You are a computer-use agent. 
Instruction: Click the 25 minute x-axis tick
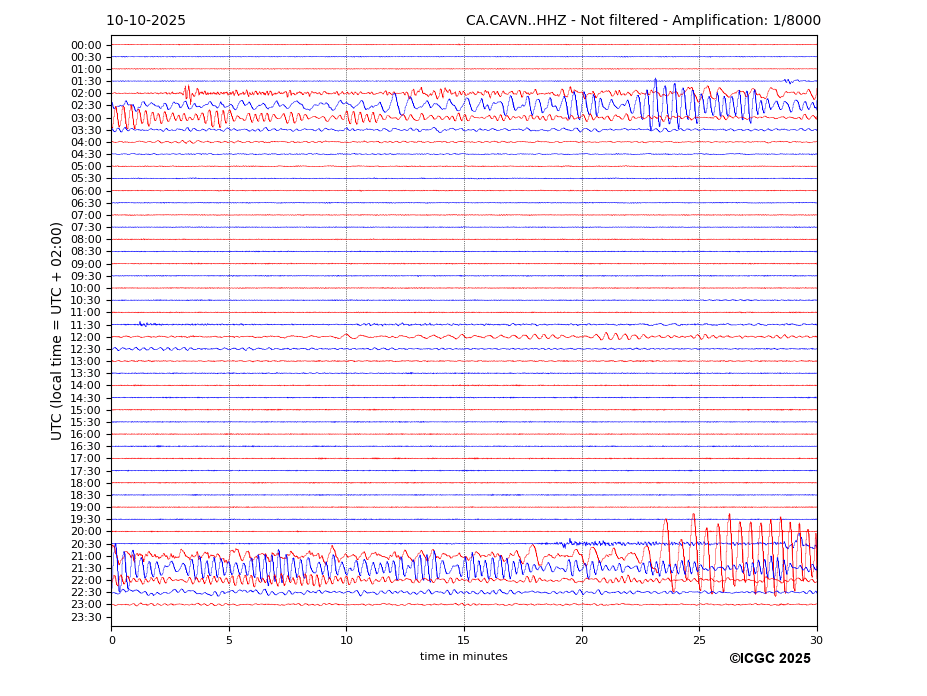pyautogui.click(x=699, y=640)
